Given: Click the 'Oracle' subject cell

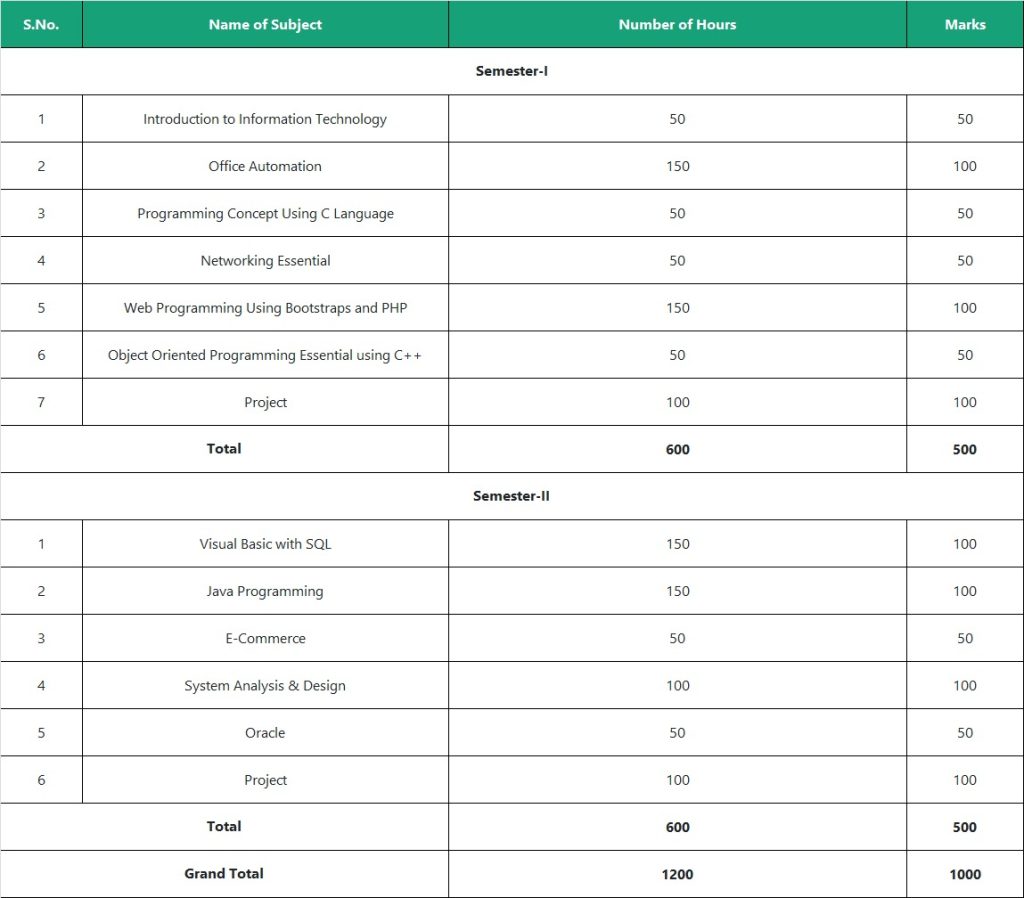Looking at the screenshot, I should tap(265, 733).
